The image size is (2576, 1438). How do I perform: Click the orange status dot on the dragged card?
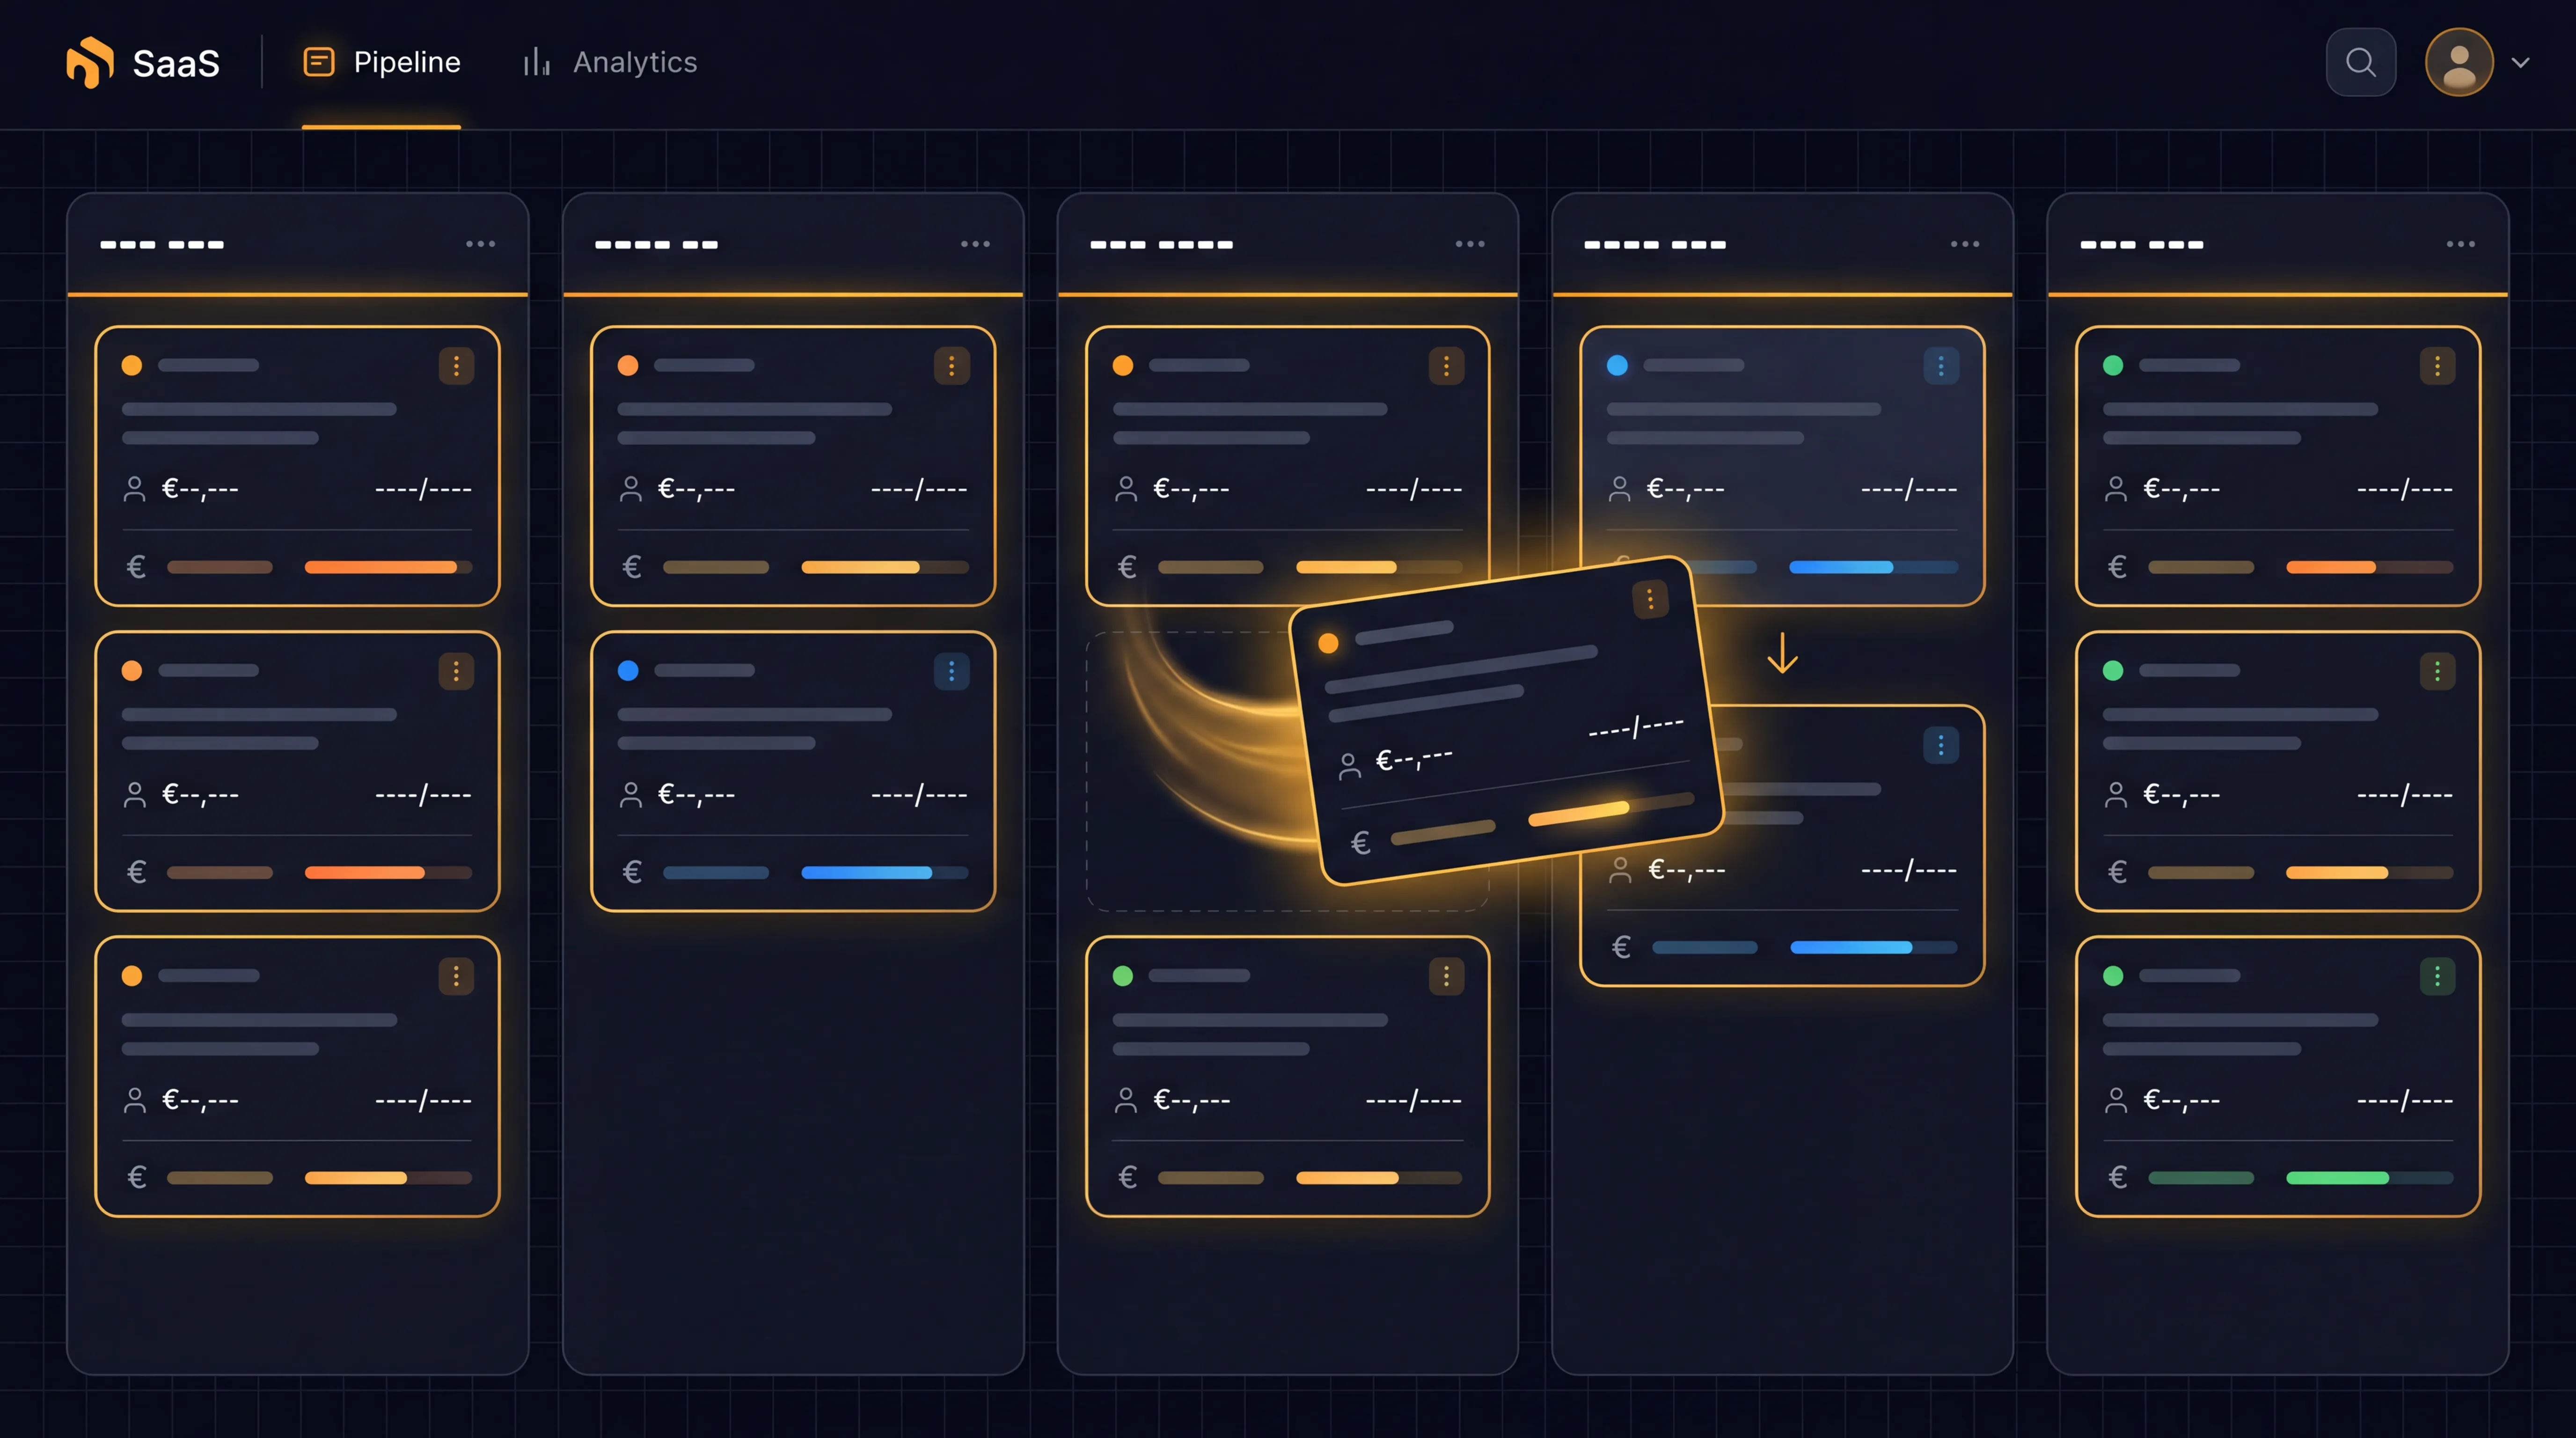(1330, 643)
